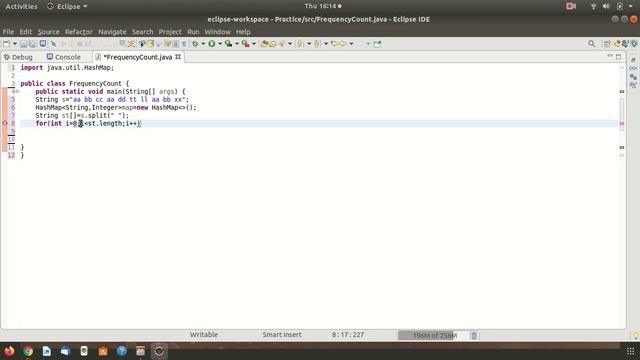This screenshot has width=640, height=360.
Task: Toggle the Mark Occurrences highlighter icon
Action: click(167, 44)
